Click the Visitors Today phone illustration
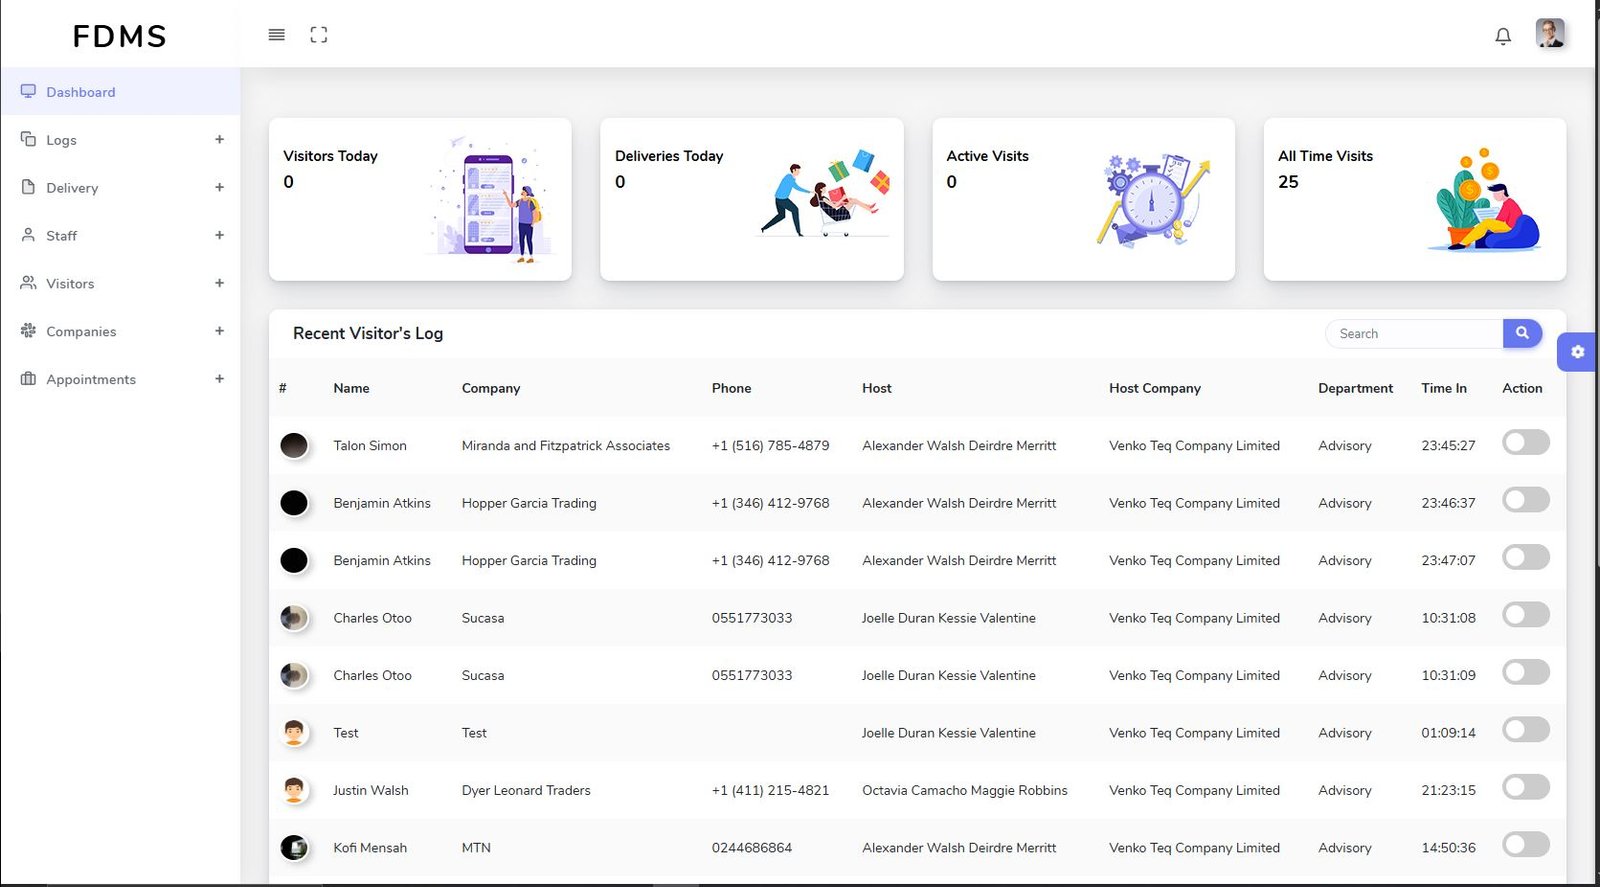Viewport: 1600px width, 887px height. (x=493, y=200)
